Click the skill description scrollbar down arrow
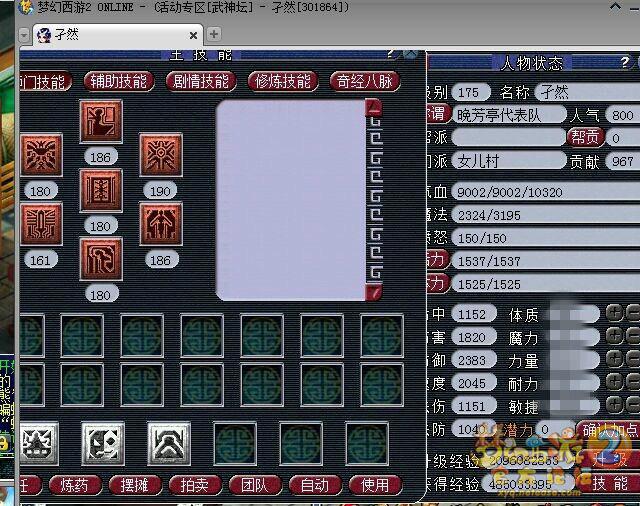 (373, 292)
